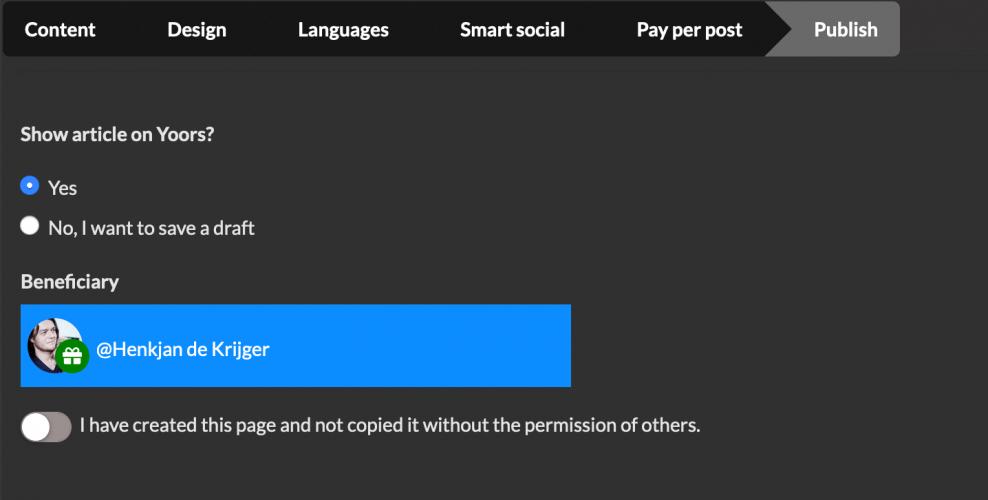This screenshot has height=500, width=988.
Task: Click the "I have created this page" statement text
Action: click(x=390, y=425)
